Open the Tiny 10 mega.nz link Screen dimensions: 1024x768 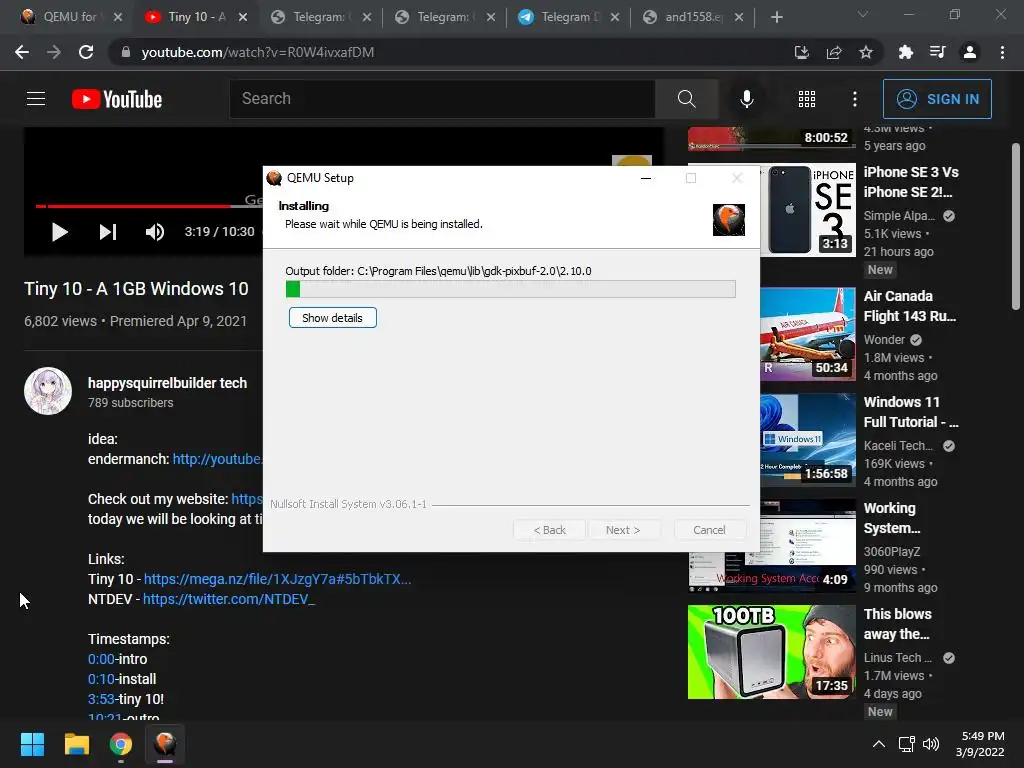tap(277, 579)
